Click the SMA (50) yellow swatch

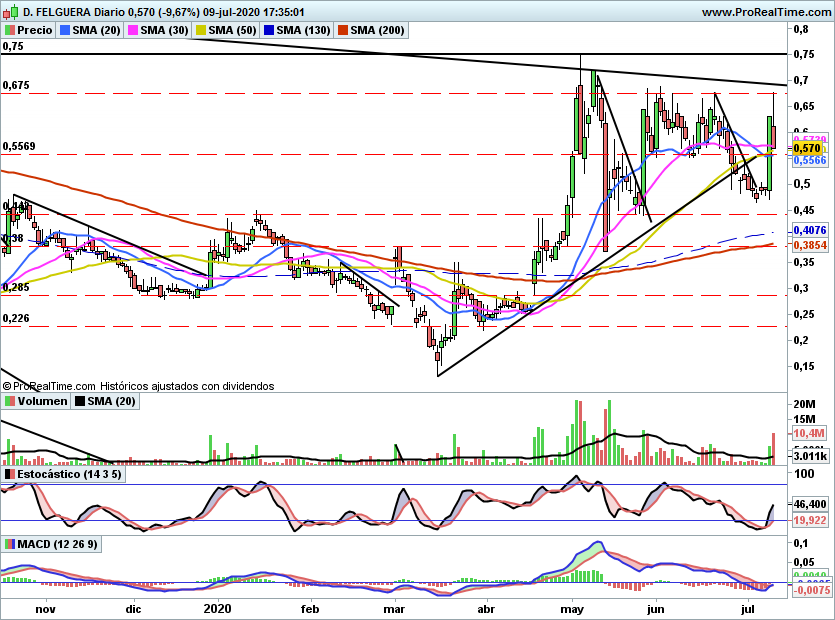coord(201,30)
